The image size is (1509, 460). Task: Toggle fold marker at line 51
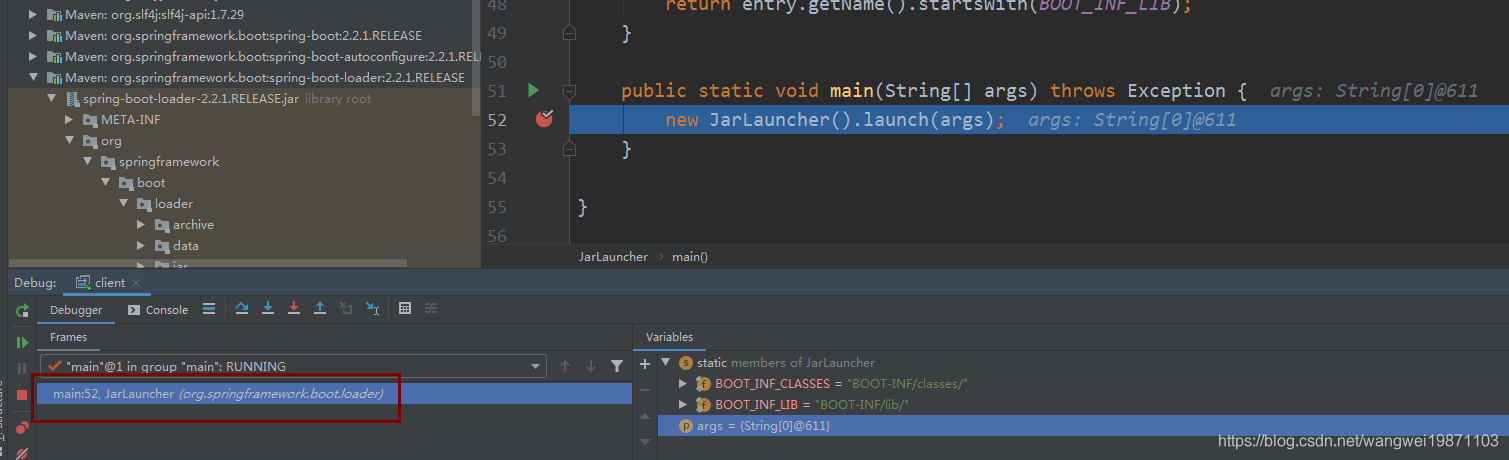point(569,91)
